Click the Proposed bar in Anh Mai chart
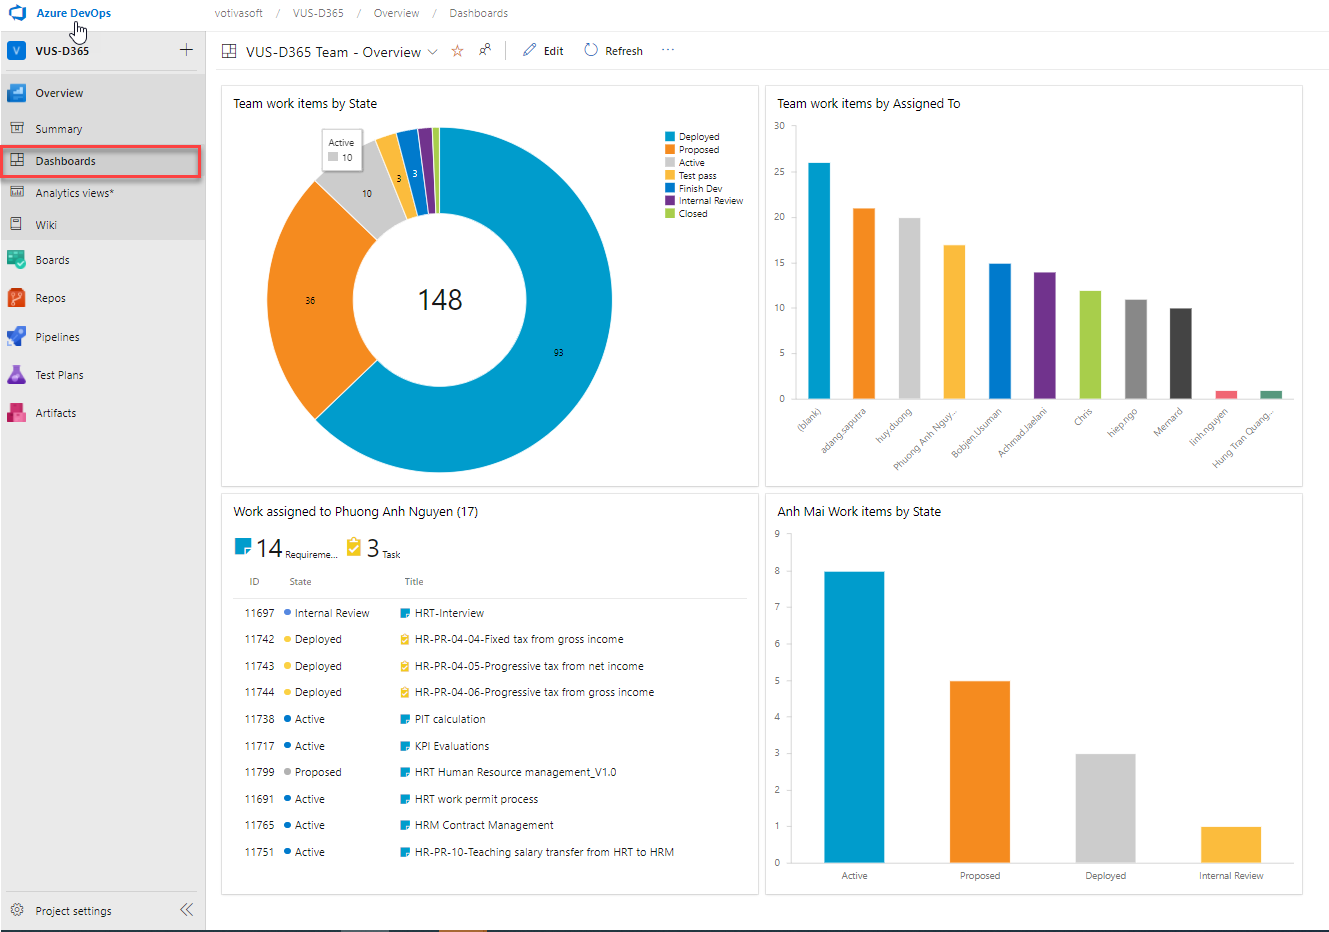This screenshot has width=1329, height=932. click(x=980, y=772)
